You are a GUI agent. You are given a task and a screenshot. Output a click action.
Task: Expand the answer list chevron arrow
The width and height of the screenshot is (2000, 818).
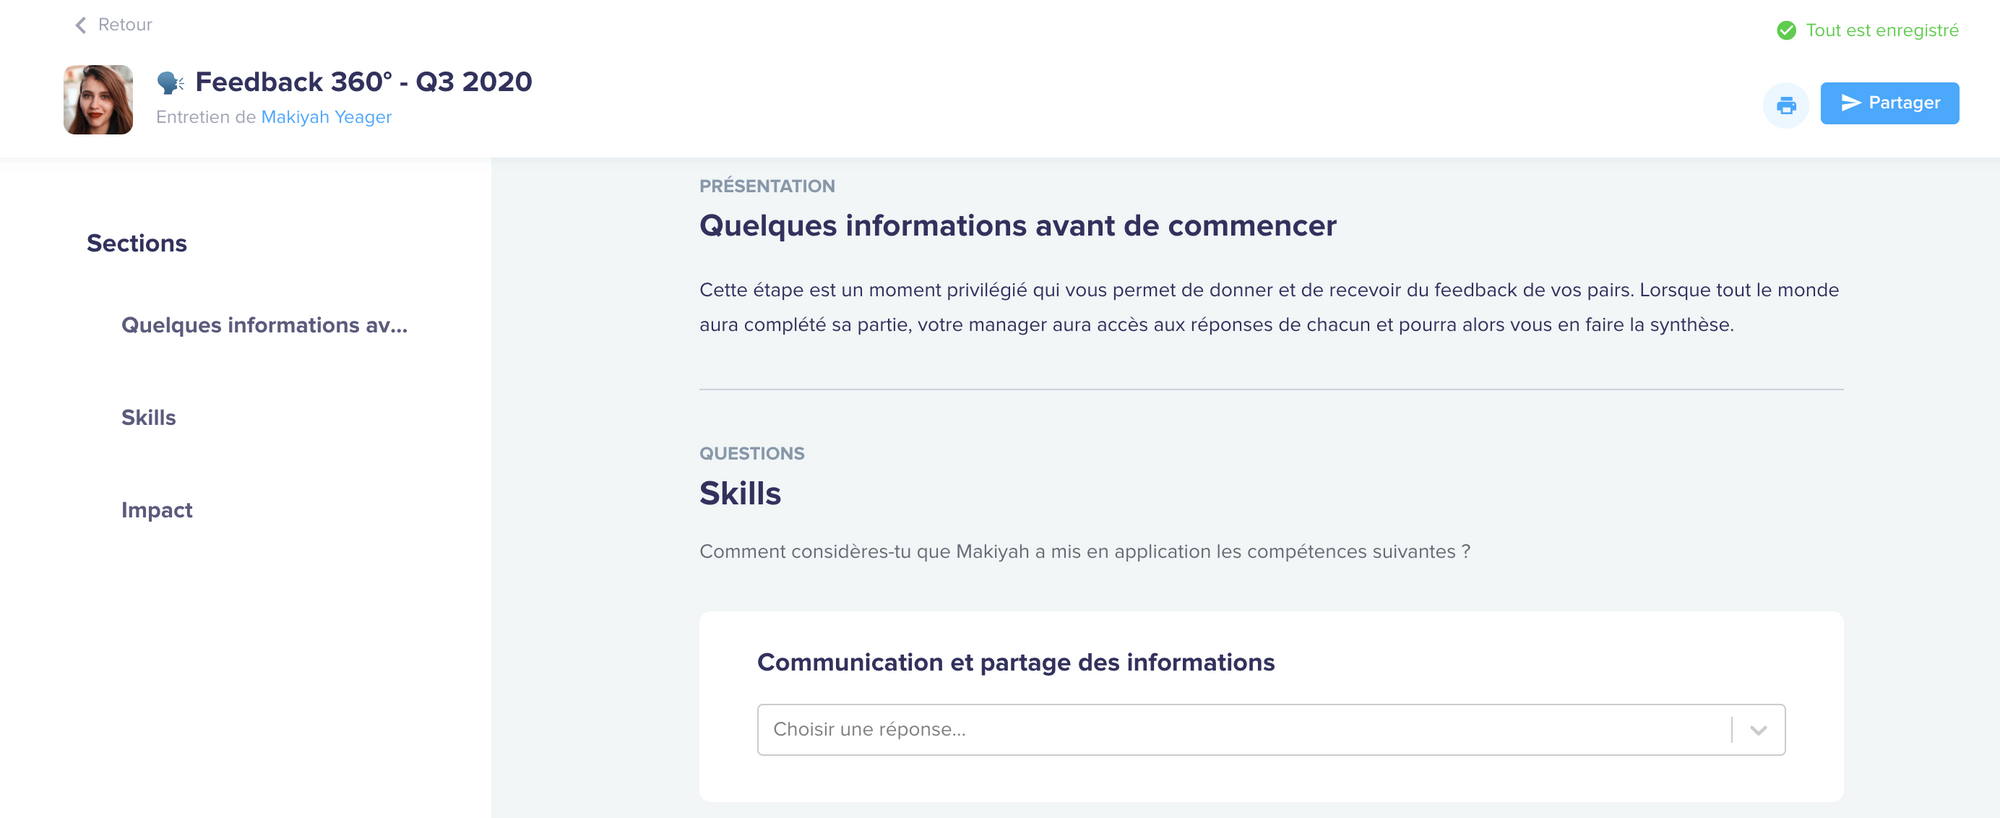click(1758, 730)
